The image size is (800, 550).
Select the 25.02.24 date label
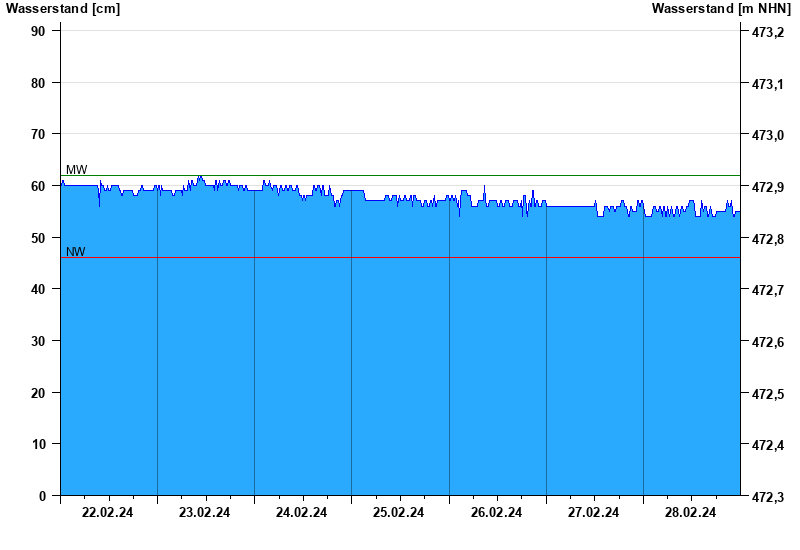click(x=398, y=512)
